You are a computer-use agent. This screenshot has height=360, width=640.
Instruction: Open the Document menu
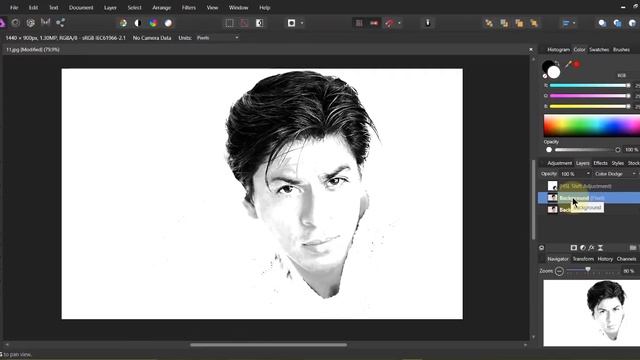click(x=81, y=7)
